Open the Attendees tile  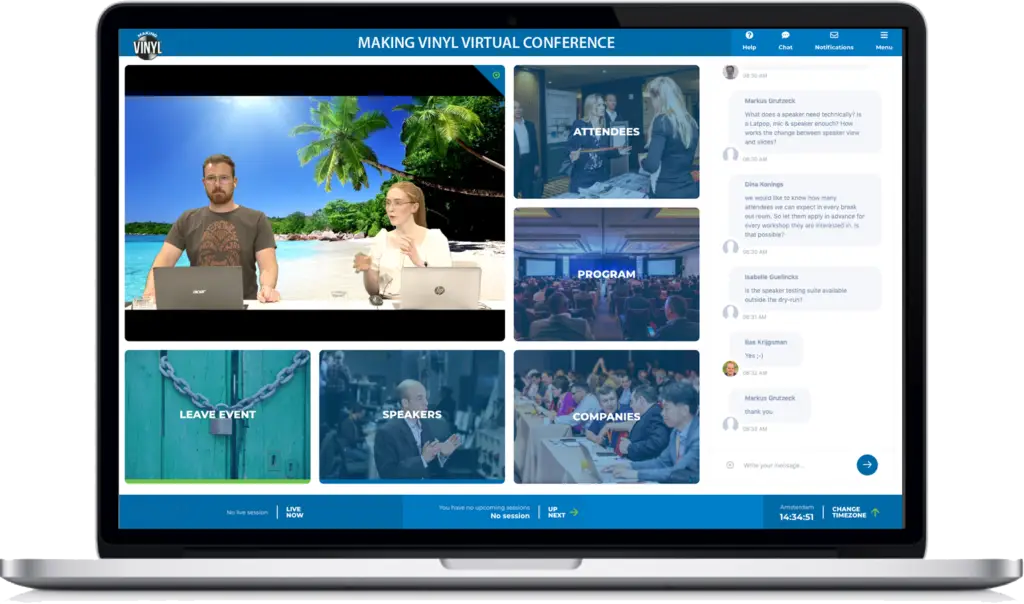606,132
